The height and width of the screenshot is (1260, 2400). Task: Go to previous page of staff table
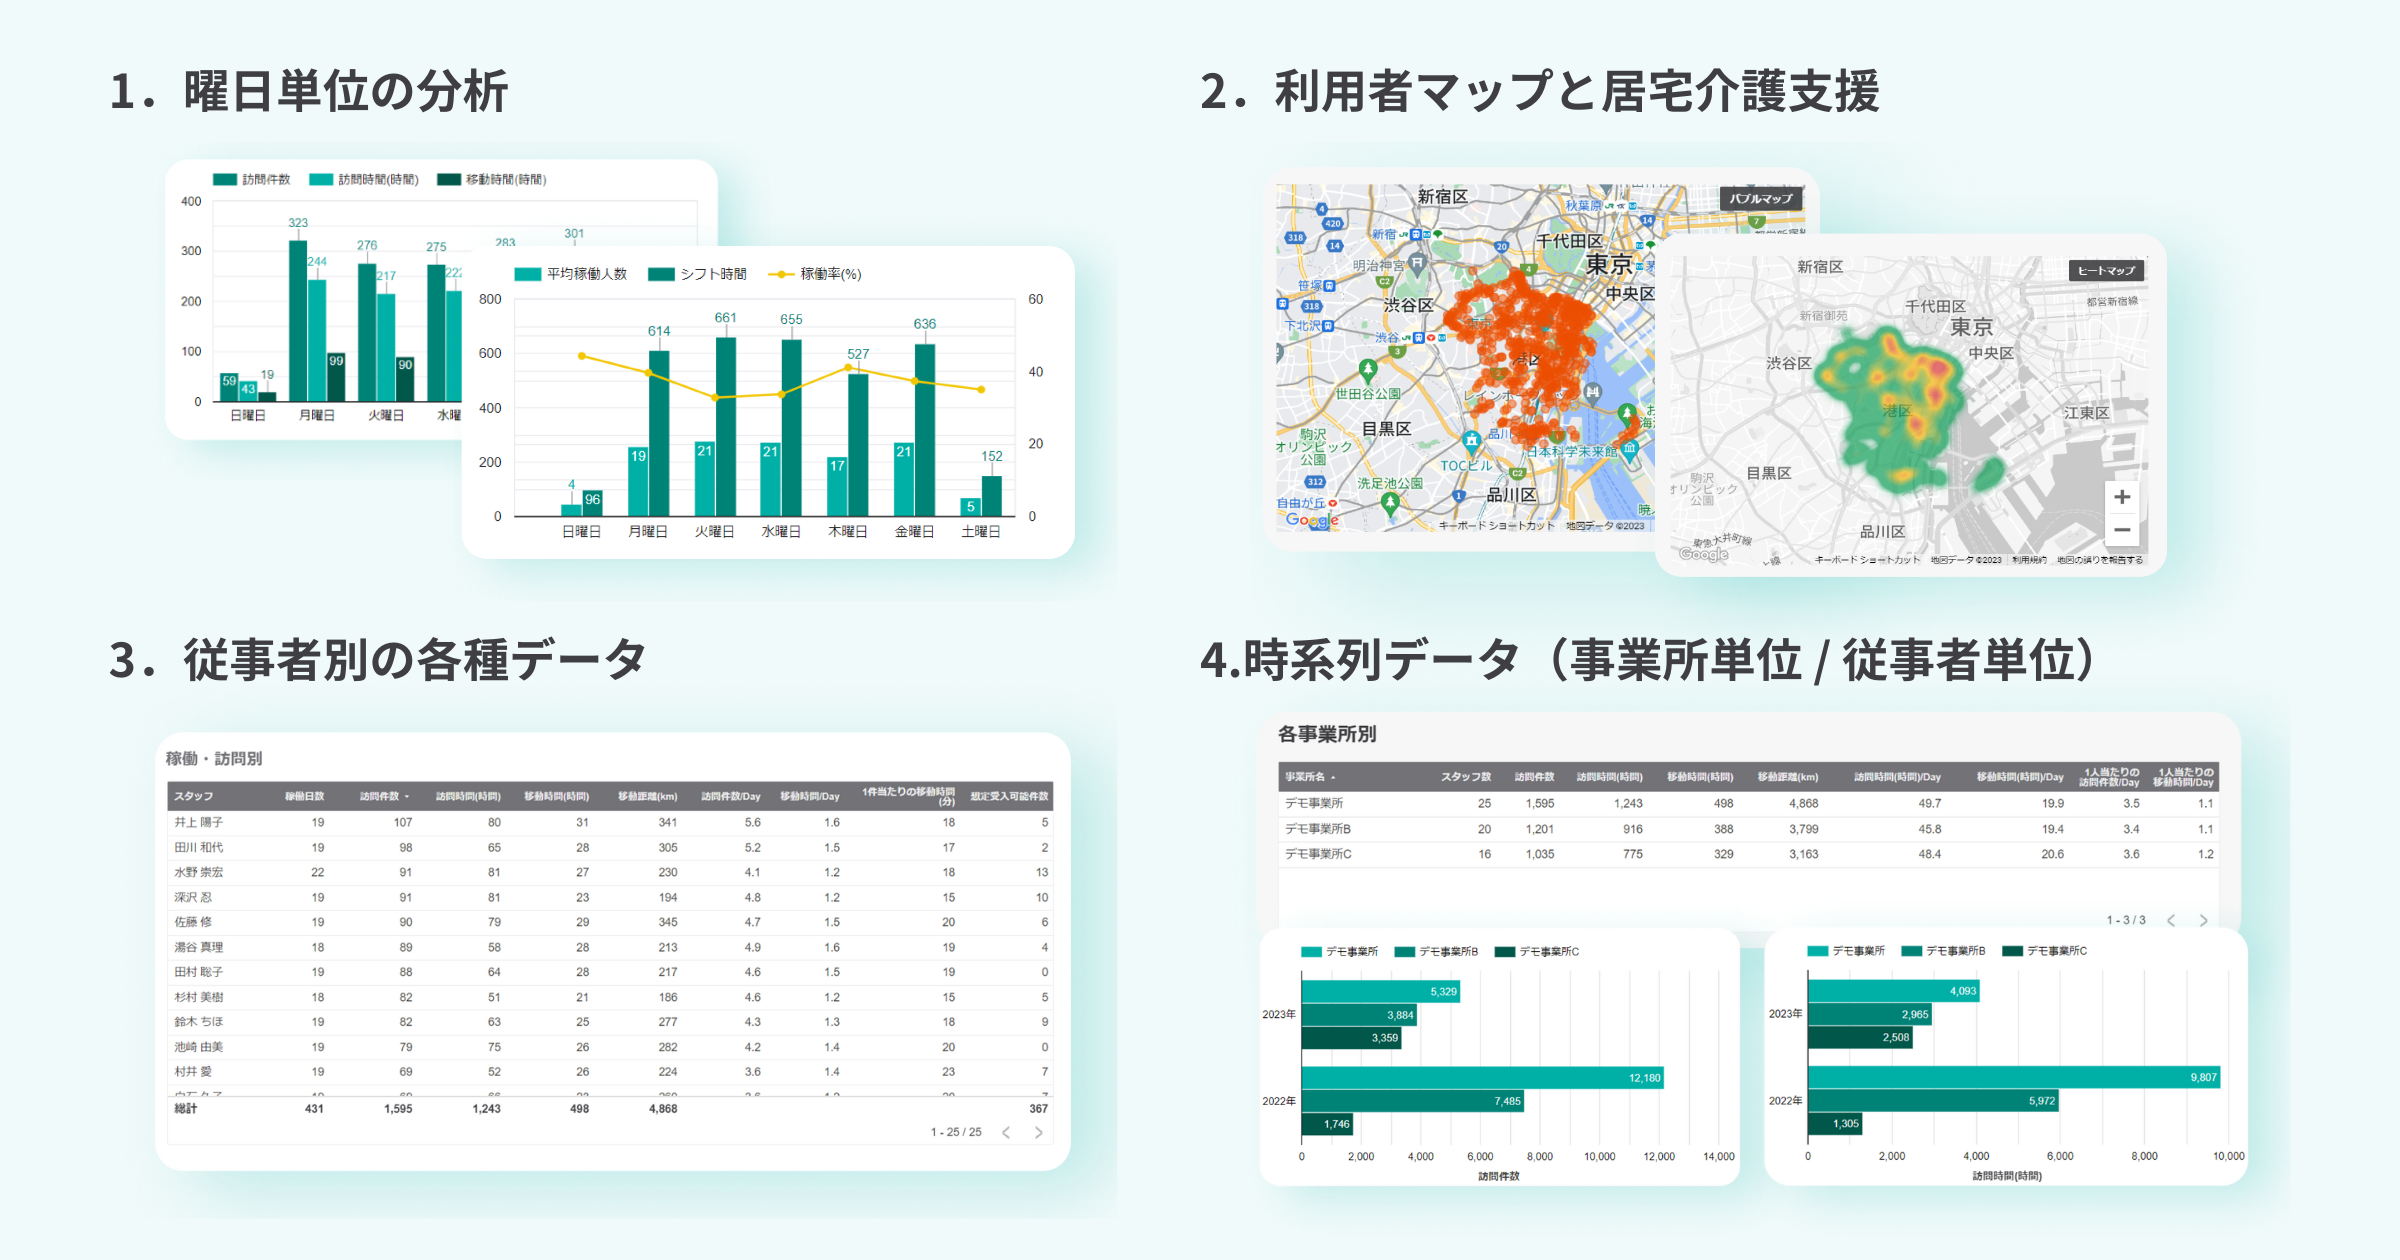(1006, 1132)
